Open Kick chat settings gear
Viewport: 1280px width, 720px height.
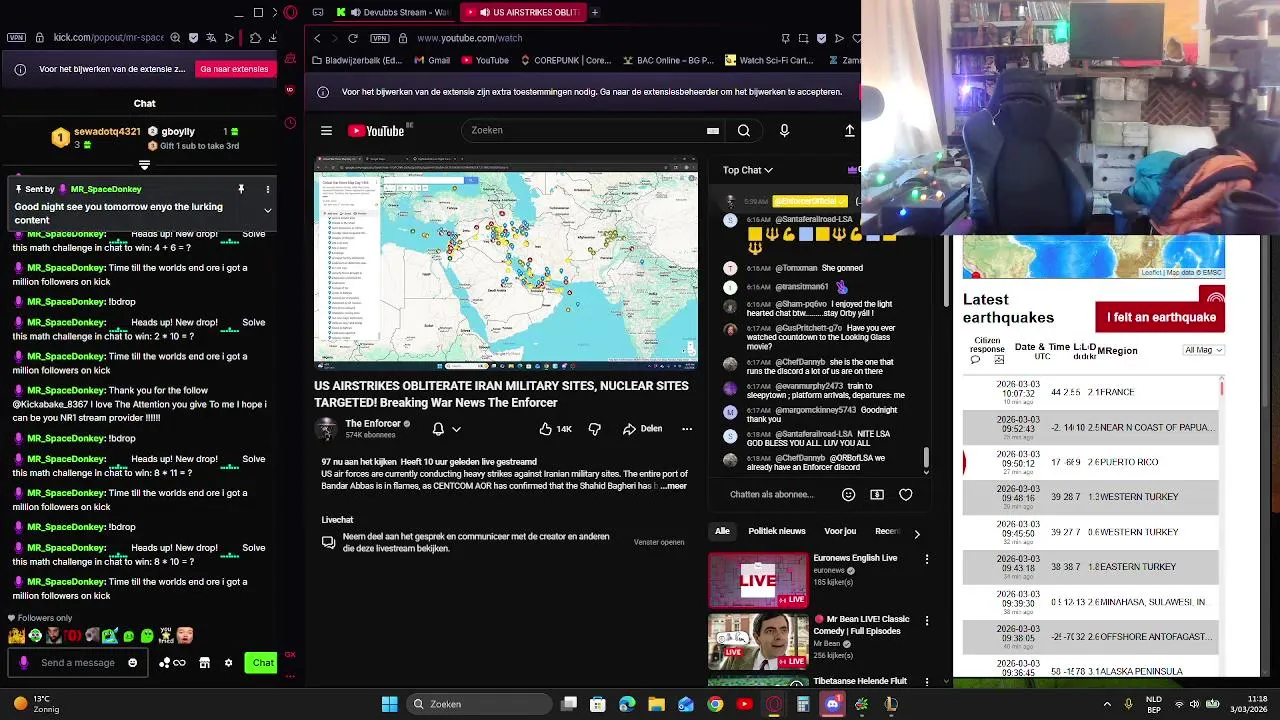(x=228, y=663)
